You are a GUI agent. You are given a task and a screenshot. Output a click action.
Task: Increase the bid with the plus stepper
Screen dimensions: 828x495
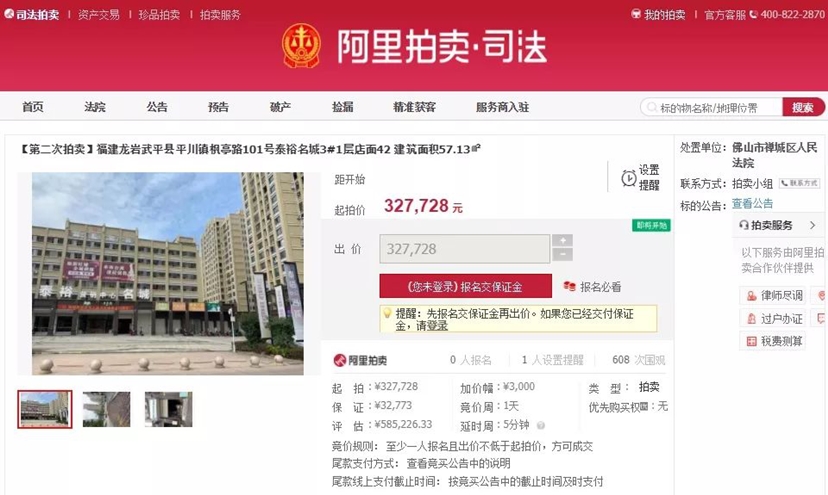pyautogui.click(x=562, y=240)
